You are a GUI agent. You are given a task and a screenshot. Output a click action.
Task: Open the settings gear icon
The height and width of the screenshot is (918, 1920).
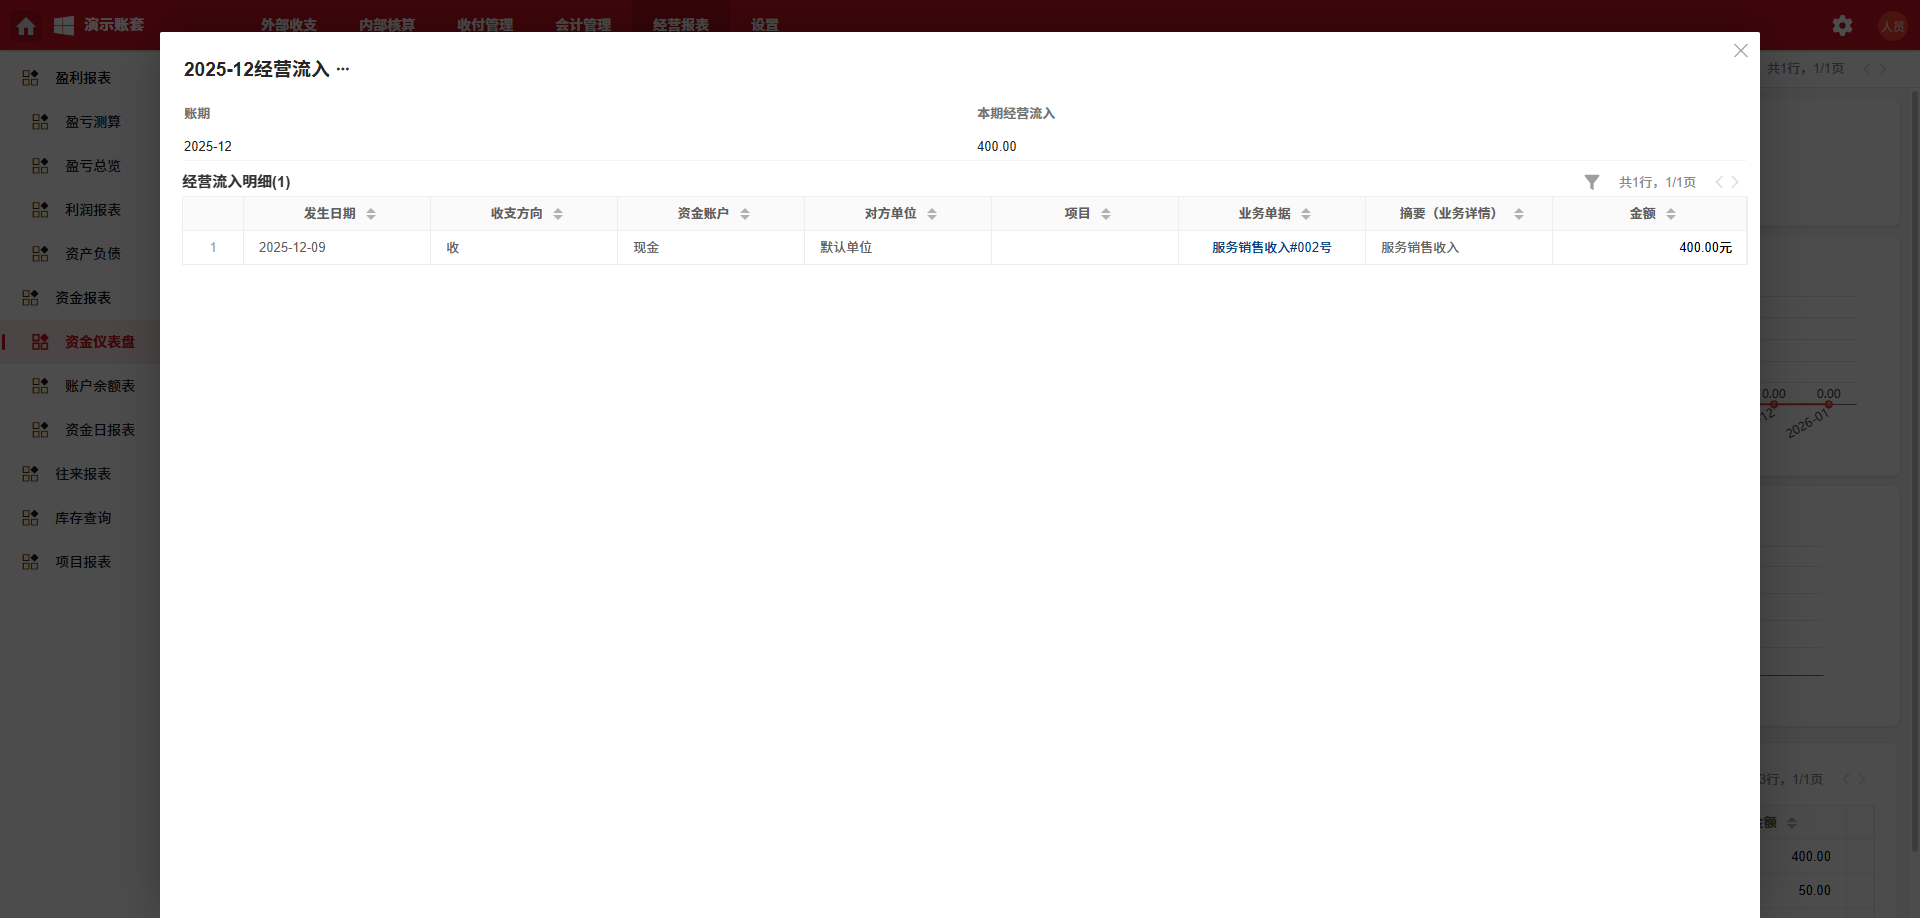pos(1842,26)
